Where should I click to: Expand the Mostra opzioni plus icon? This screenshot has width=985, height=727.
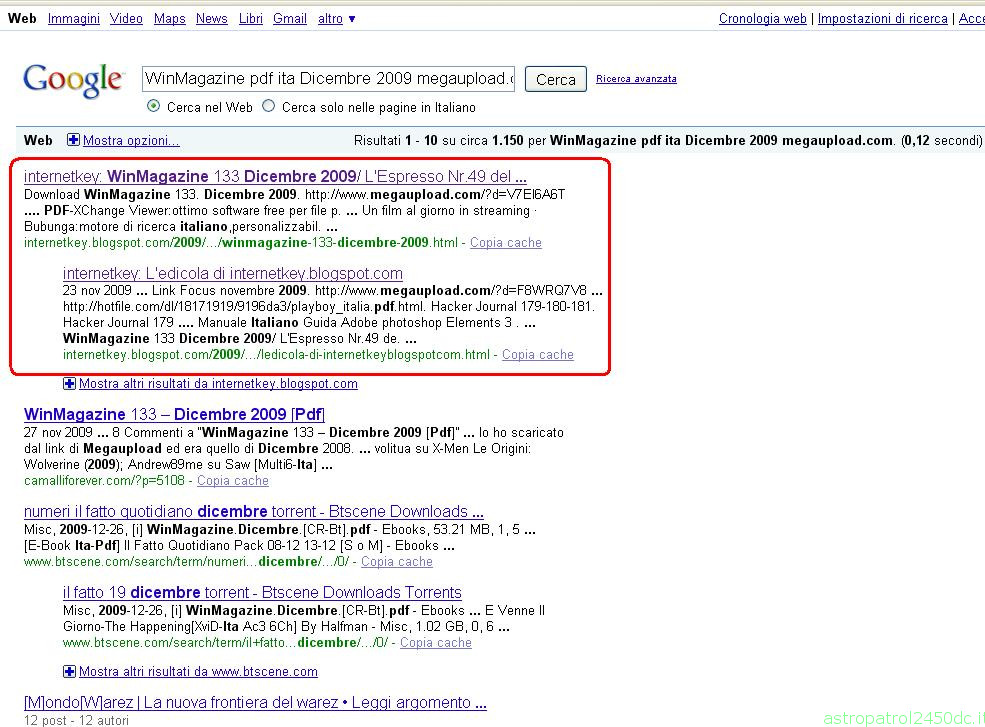(x=73, y=140)
